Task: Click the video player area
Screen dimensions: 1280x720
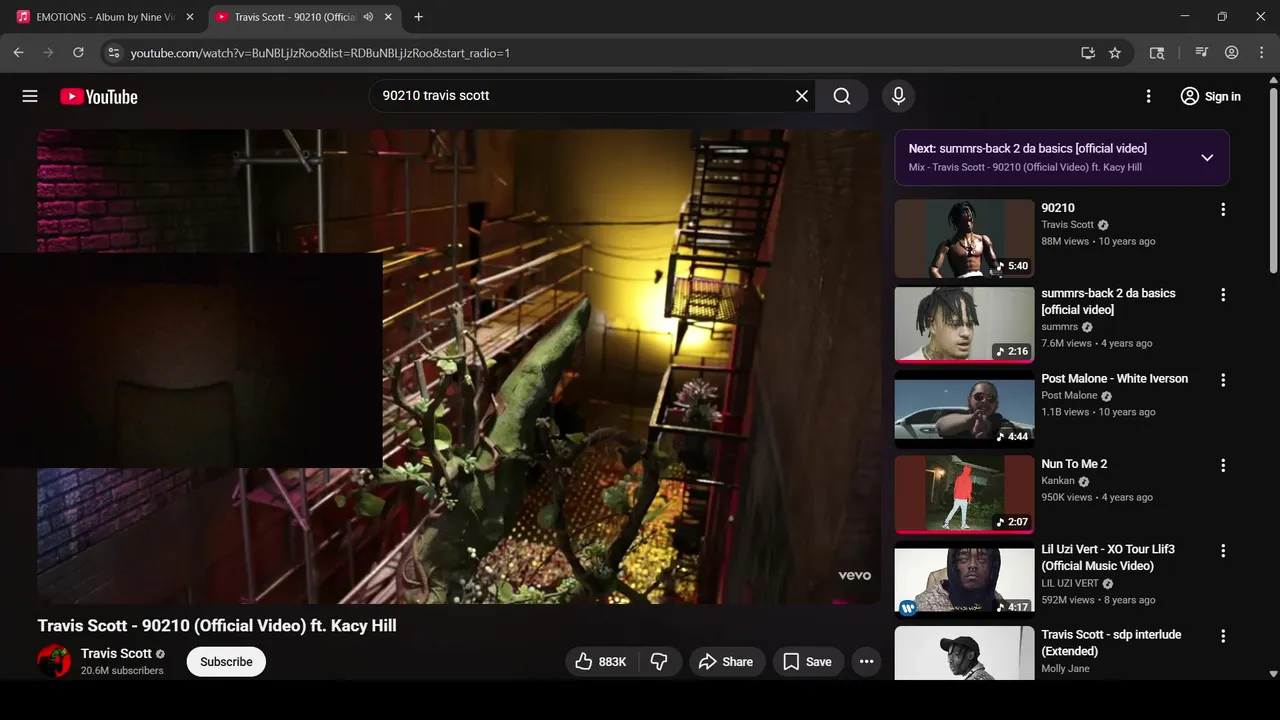Action: [x=459, y=366]
